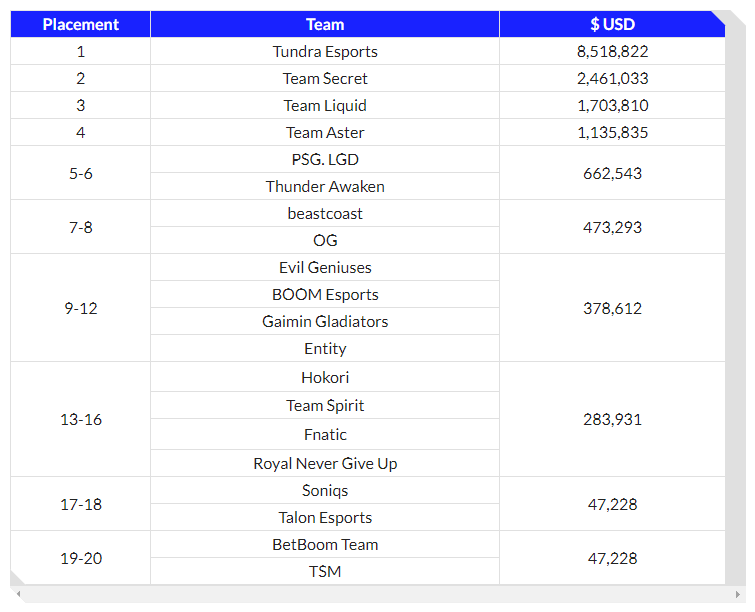Click the placement 4 cell
Viewport: 755px width, 612px height.
[x=80, y=132]
